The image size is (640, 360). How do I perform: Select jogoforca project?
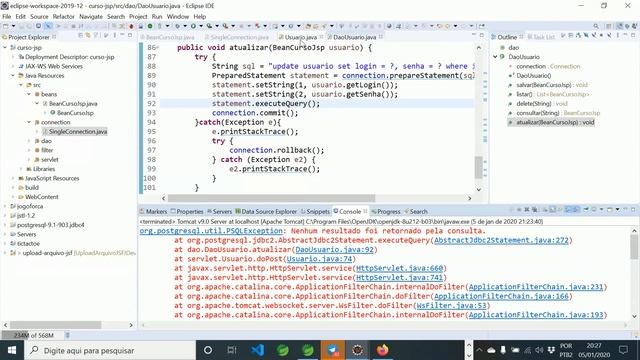tap(29, 206)
